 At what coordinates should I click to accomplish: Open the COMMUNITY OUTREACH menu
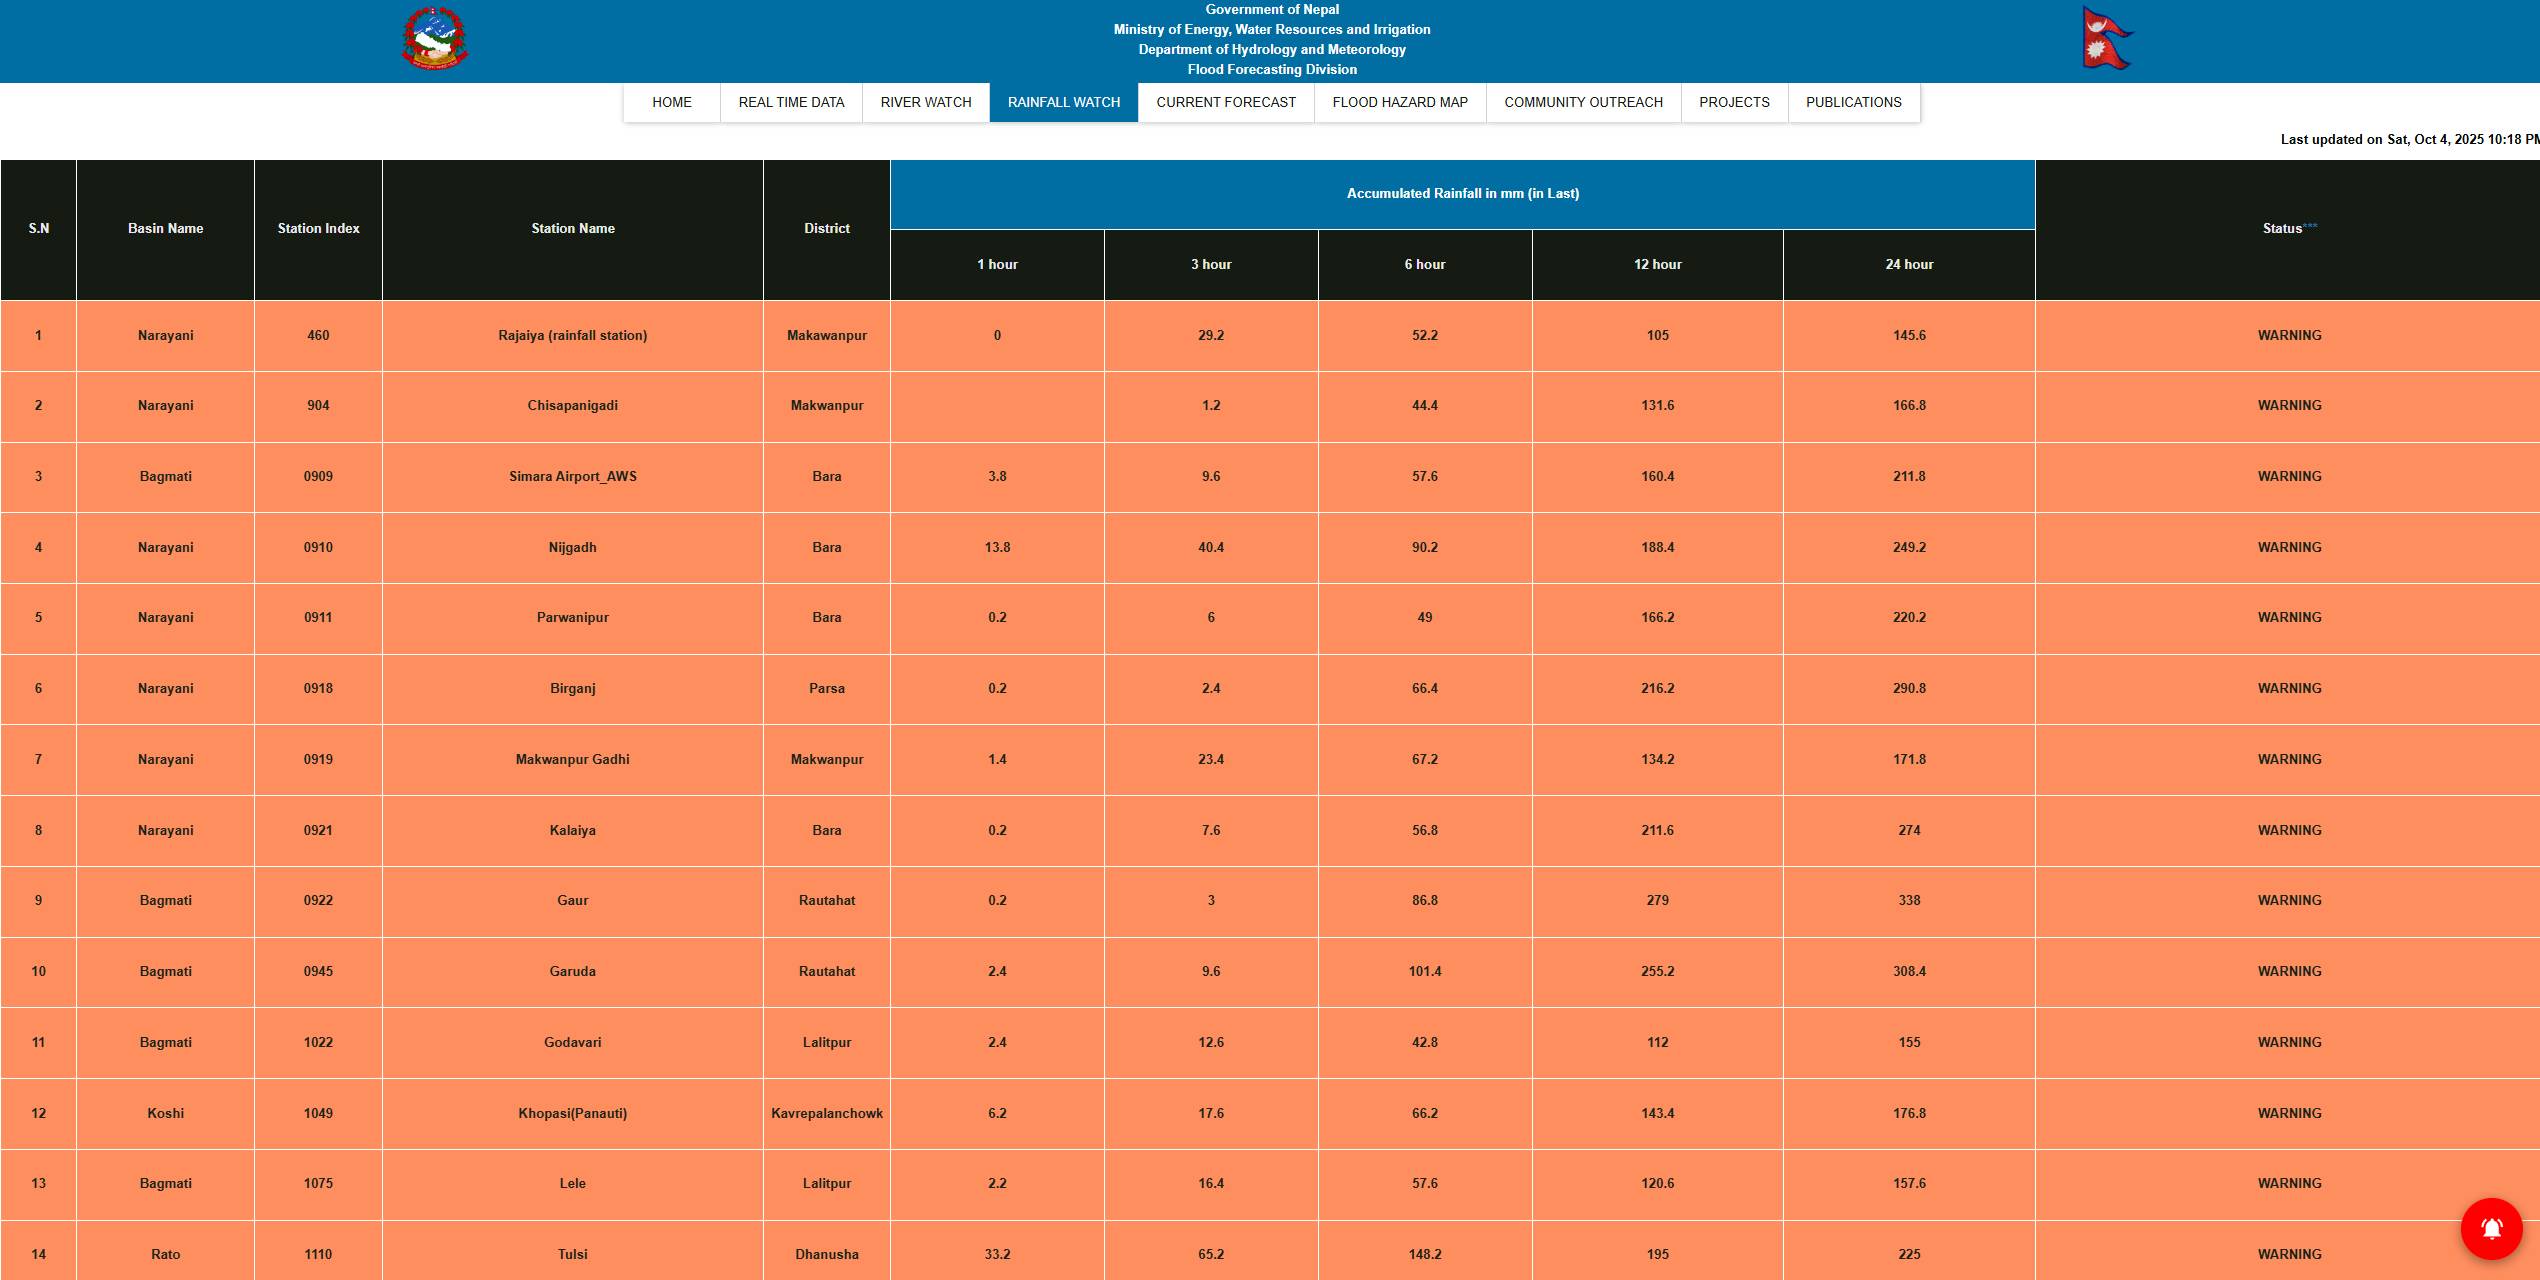pyautogui.click(x=1583, y=102)
